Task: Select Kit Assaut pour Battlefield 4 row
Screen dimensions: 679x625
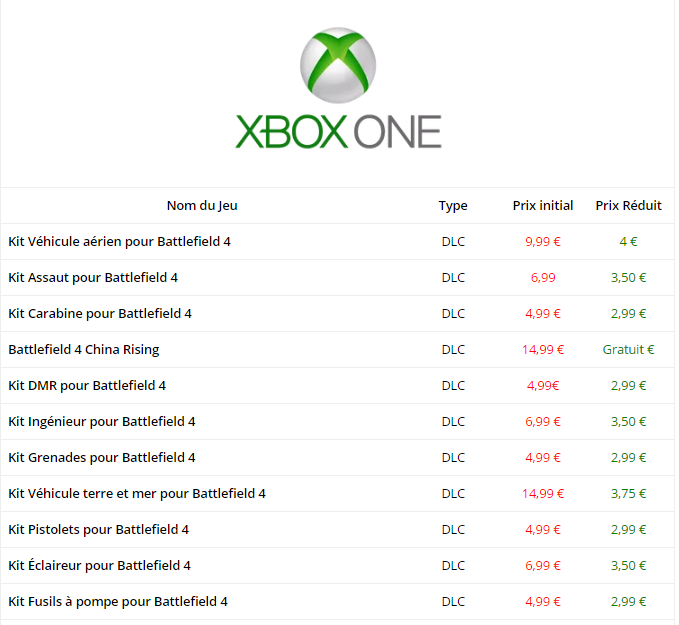Action: click(x=338, y=278)
